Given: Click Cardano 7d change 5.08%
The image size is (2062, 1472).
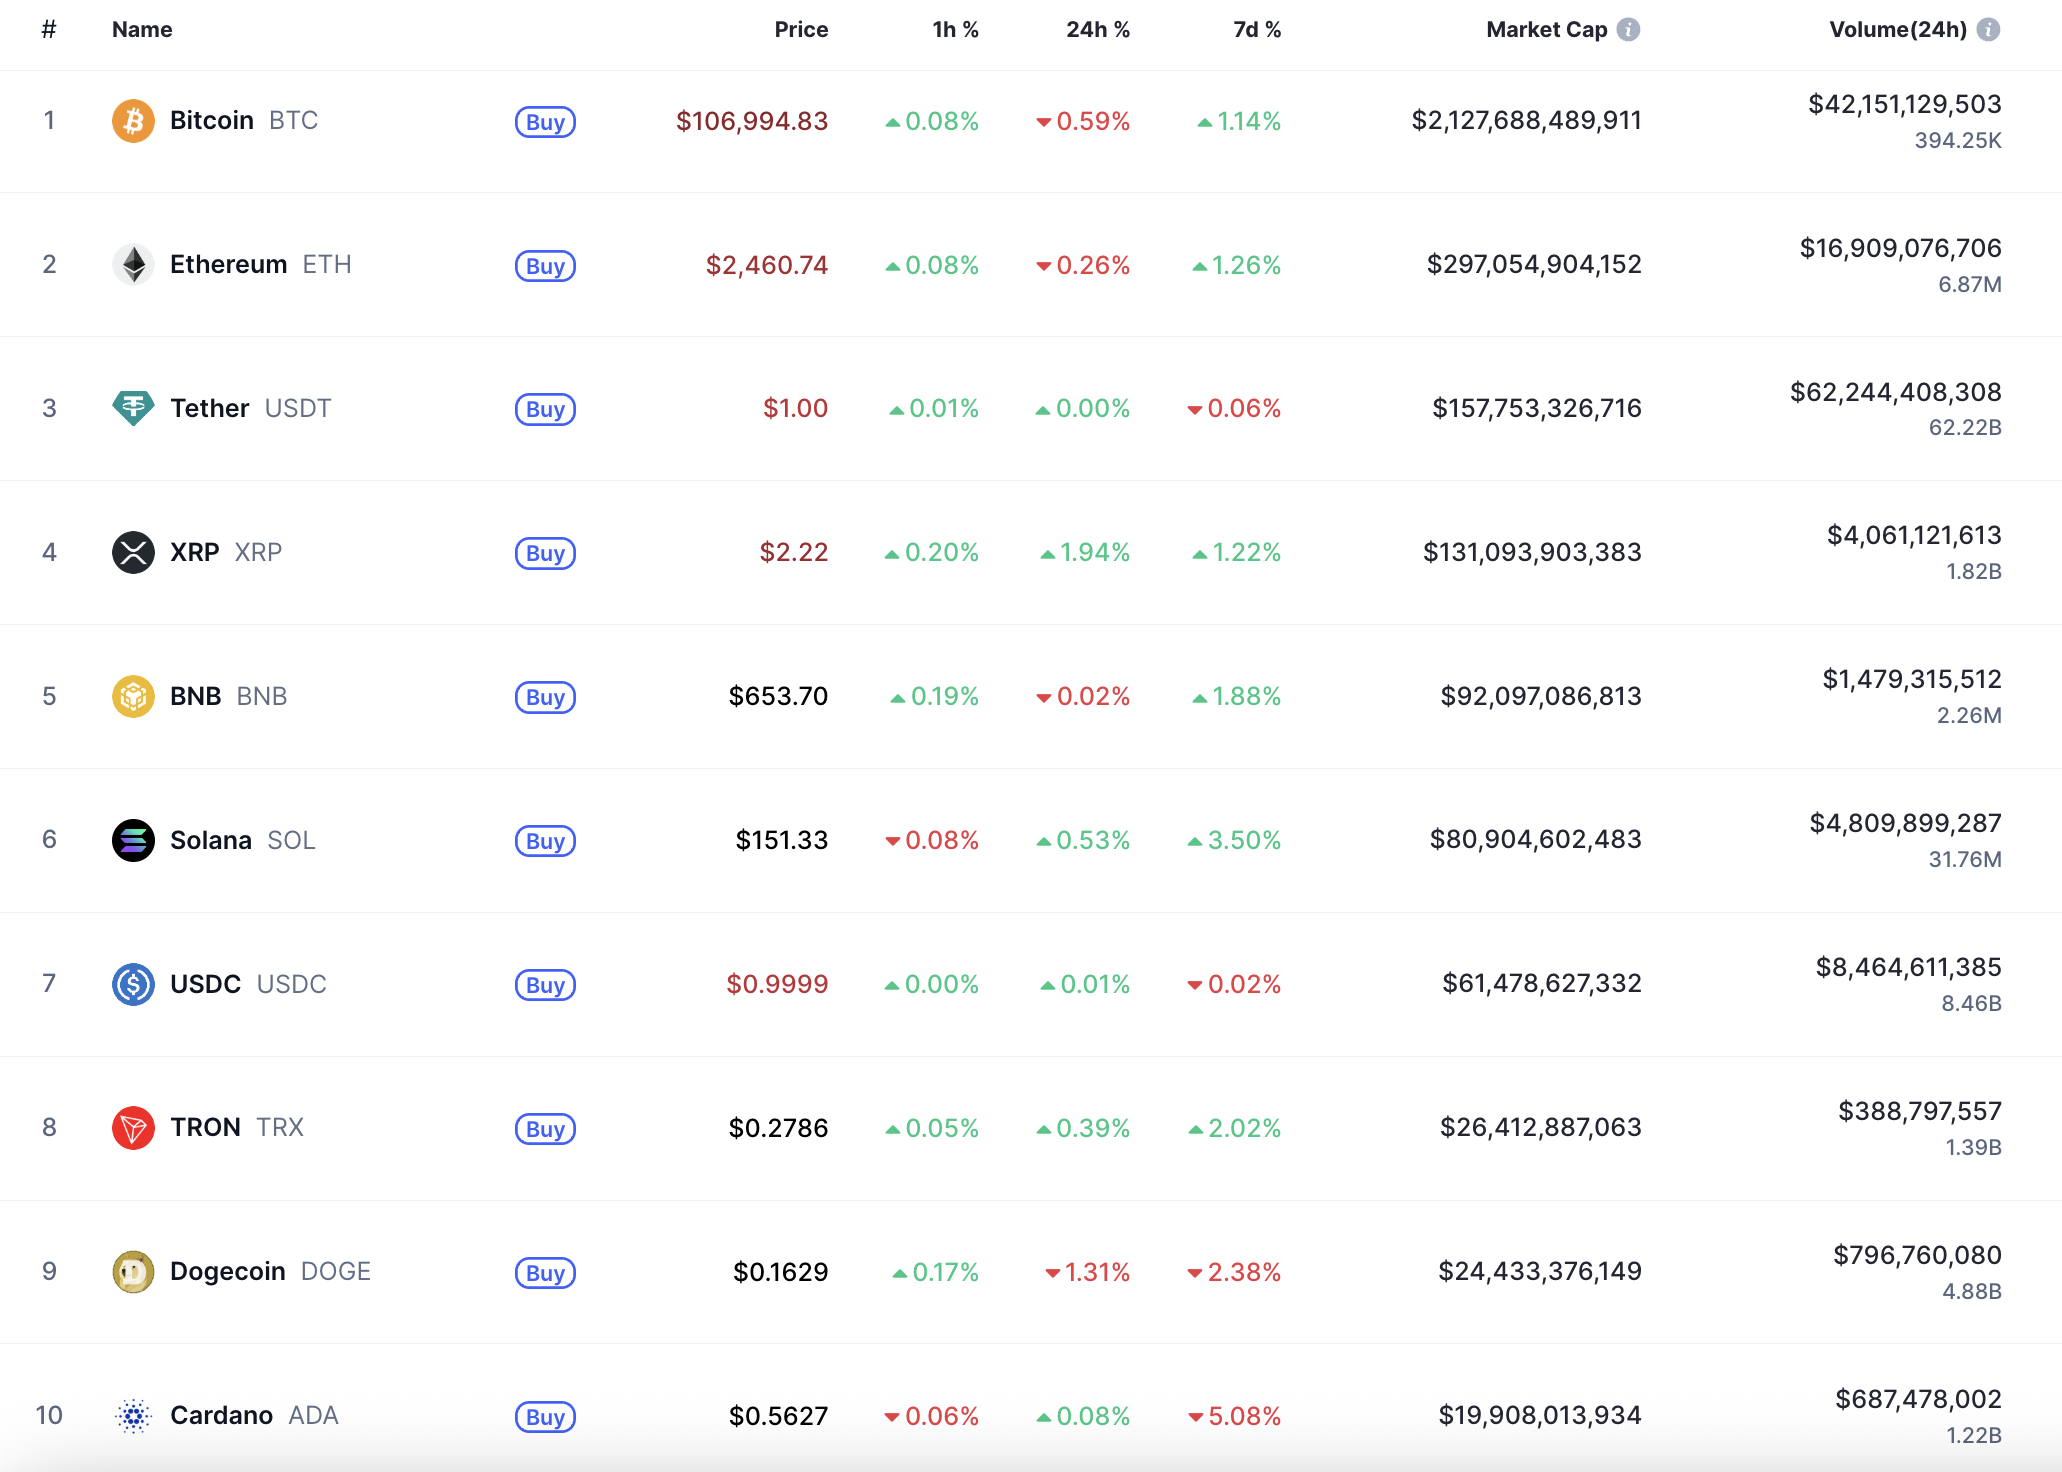Looking at the screenshot, I should point(1234,1416).
